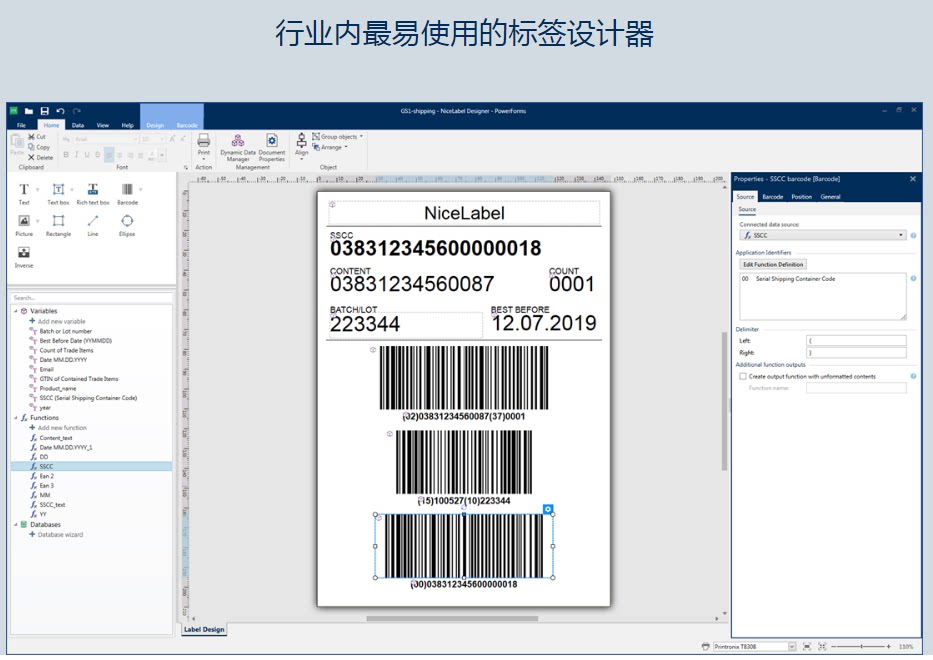This screenshot has width=933, height=660.
Task: Enable Create output function with unformatted contents
Action: click(x=743, y=376)
